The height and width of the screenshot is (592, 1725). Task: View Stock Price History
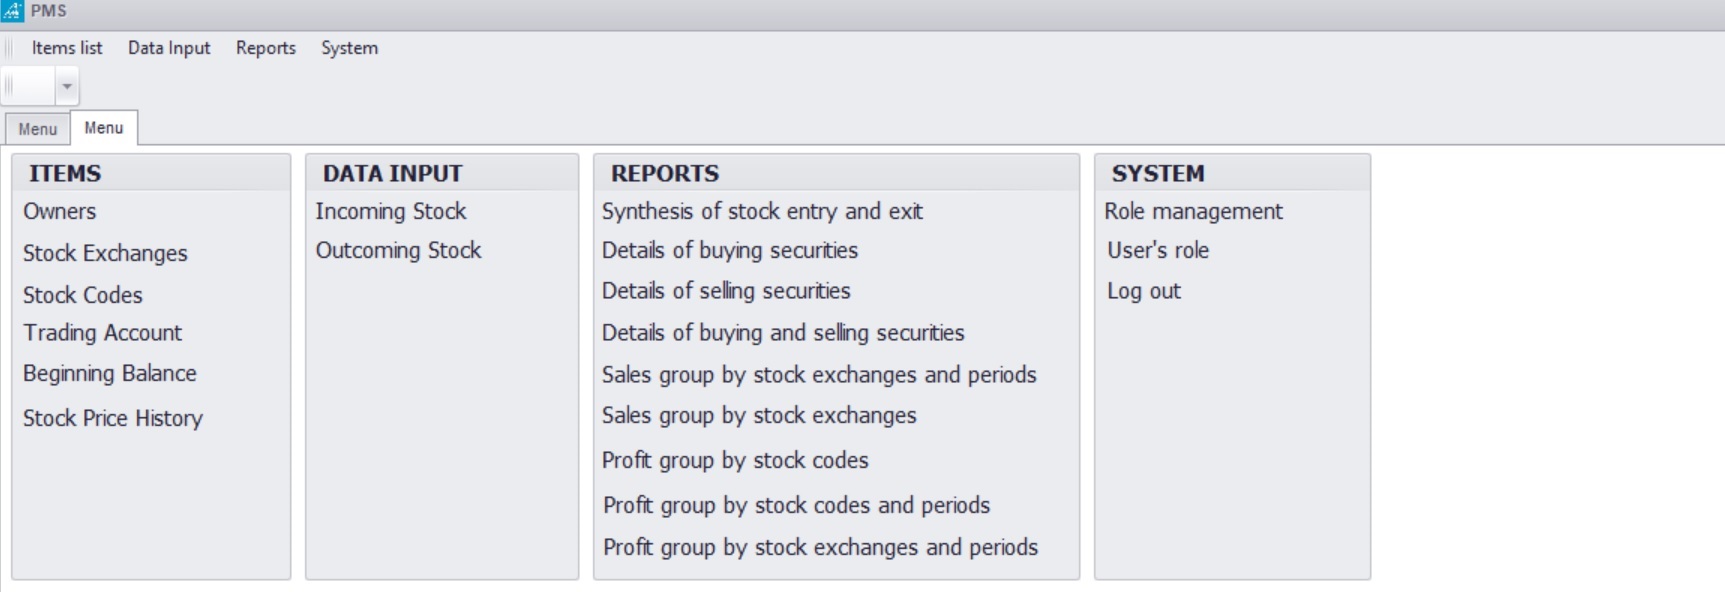113,418
